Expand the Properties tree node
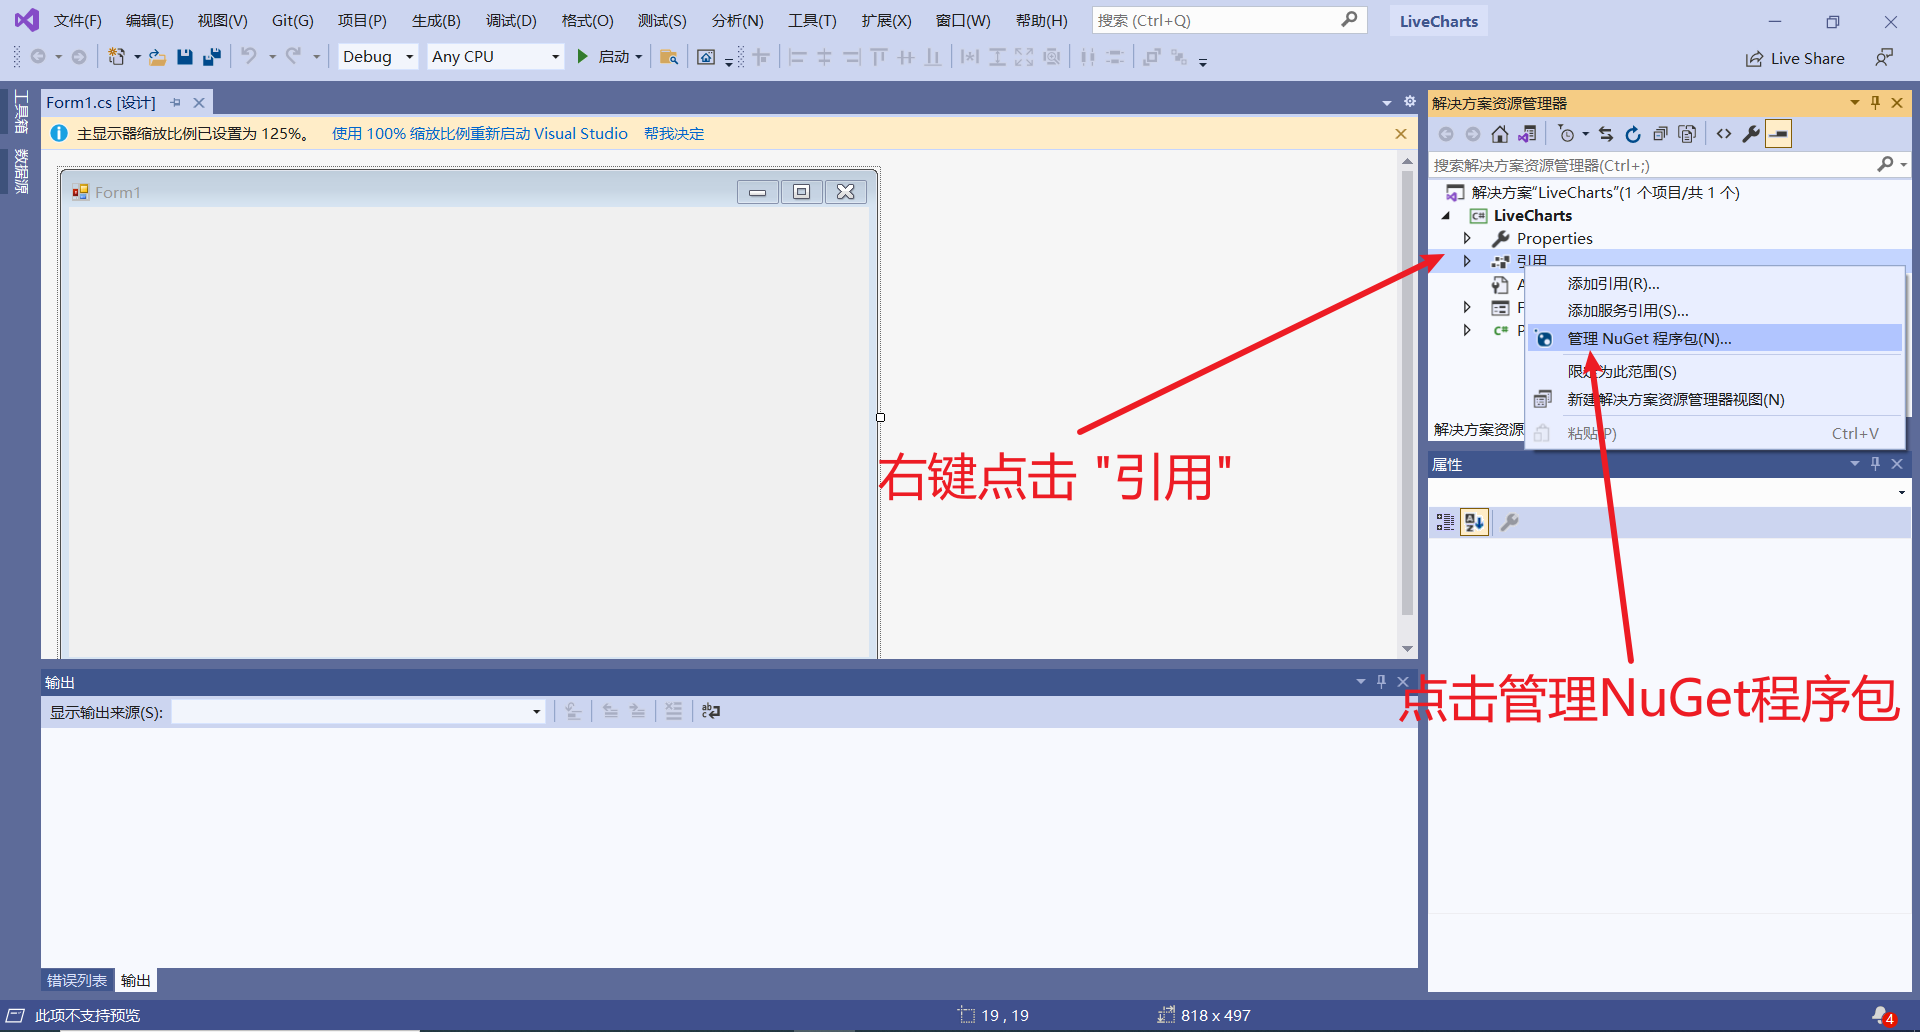Screen dimensions: 1920x1032 pyautogui.click(x=1467, y=238)
